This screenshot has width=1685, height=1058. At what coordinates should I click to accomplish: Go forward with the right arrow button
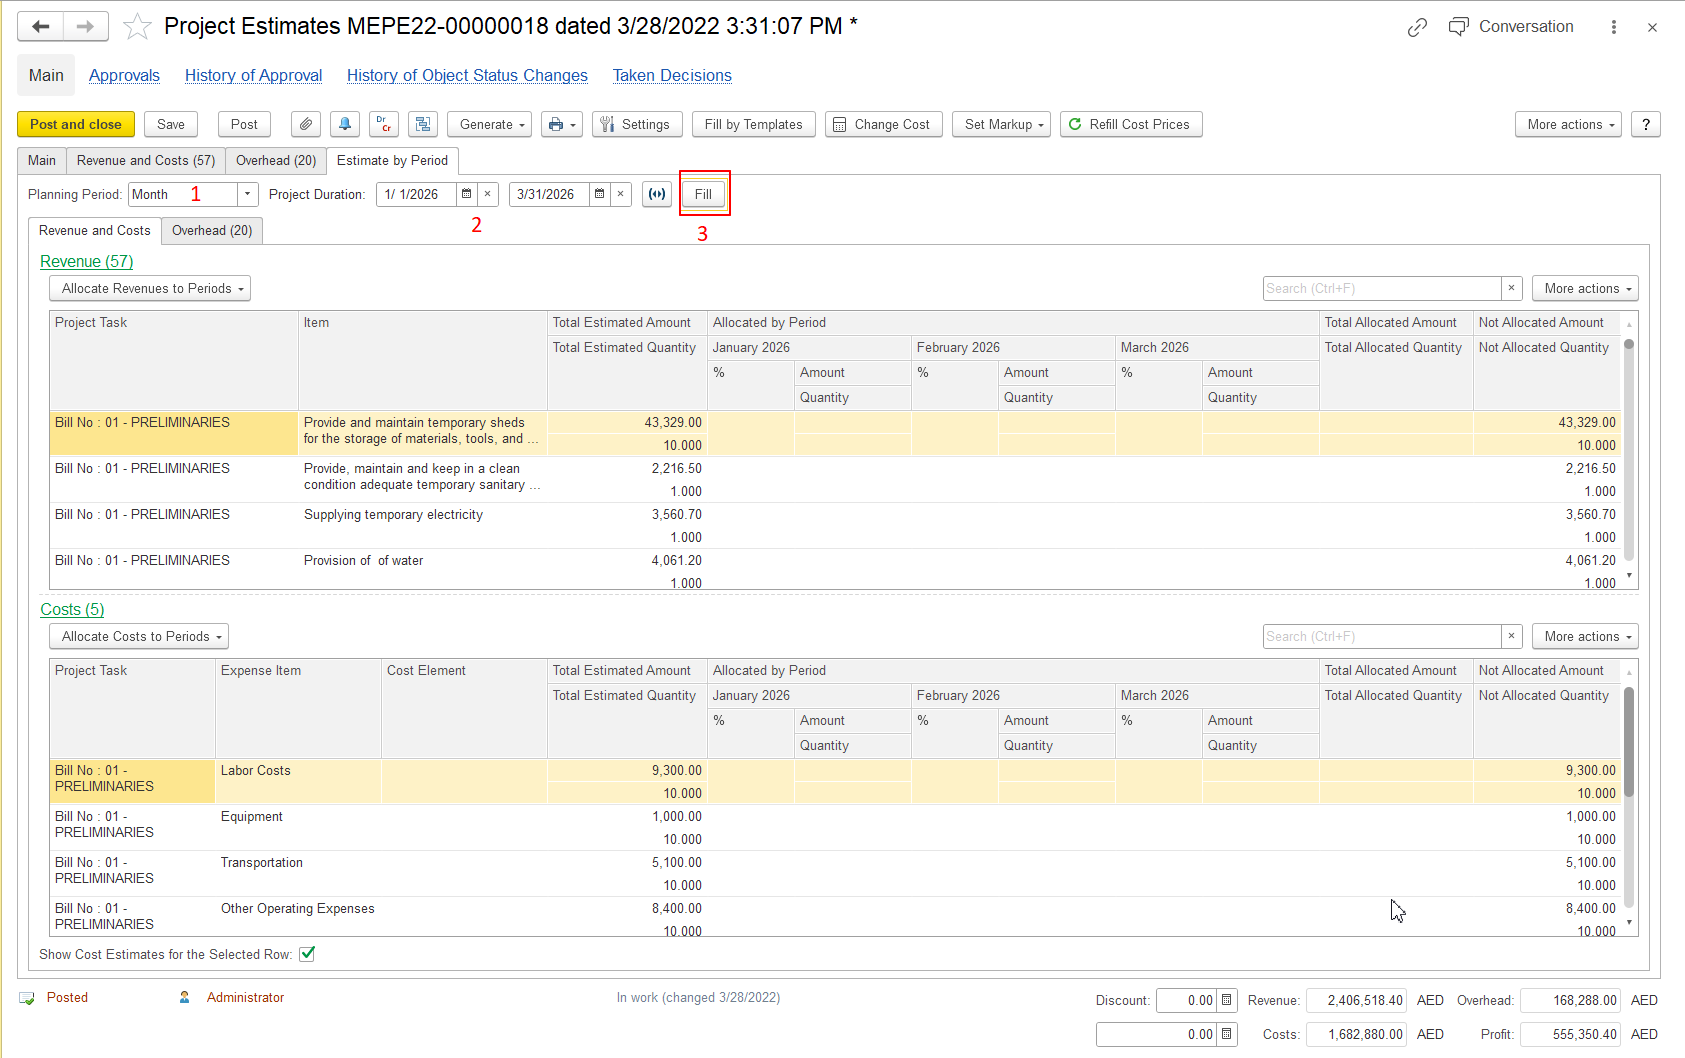86,27
